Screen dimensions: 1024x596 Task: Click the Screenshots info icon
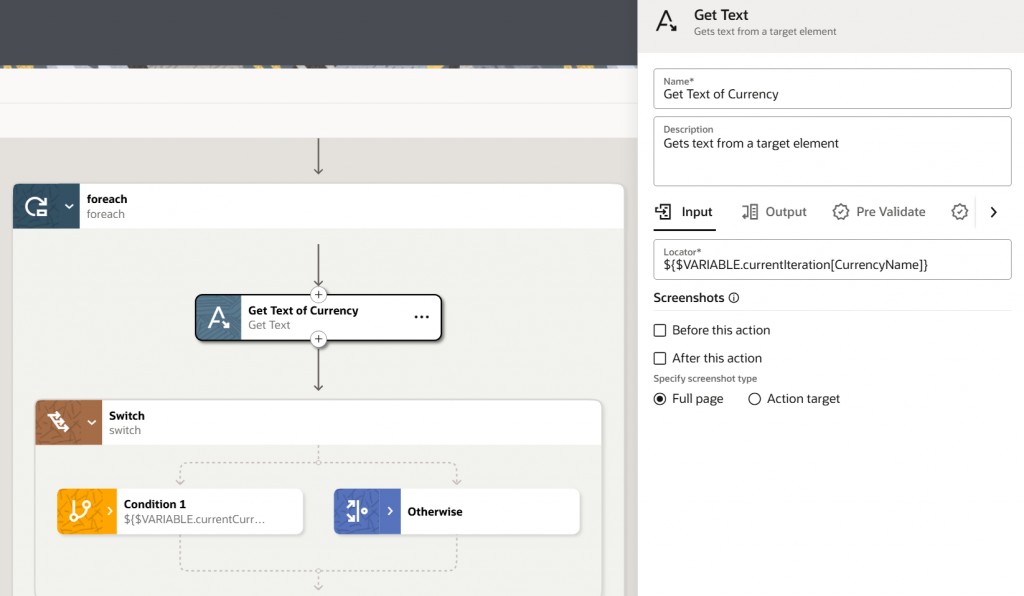click(734, 298)
